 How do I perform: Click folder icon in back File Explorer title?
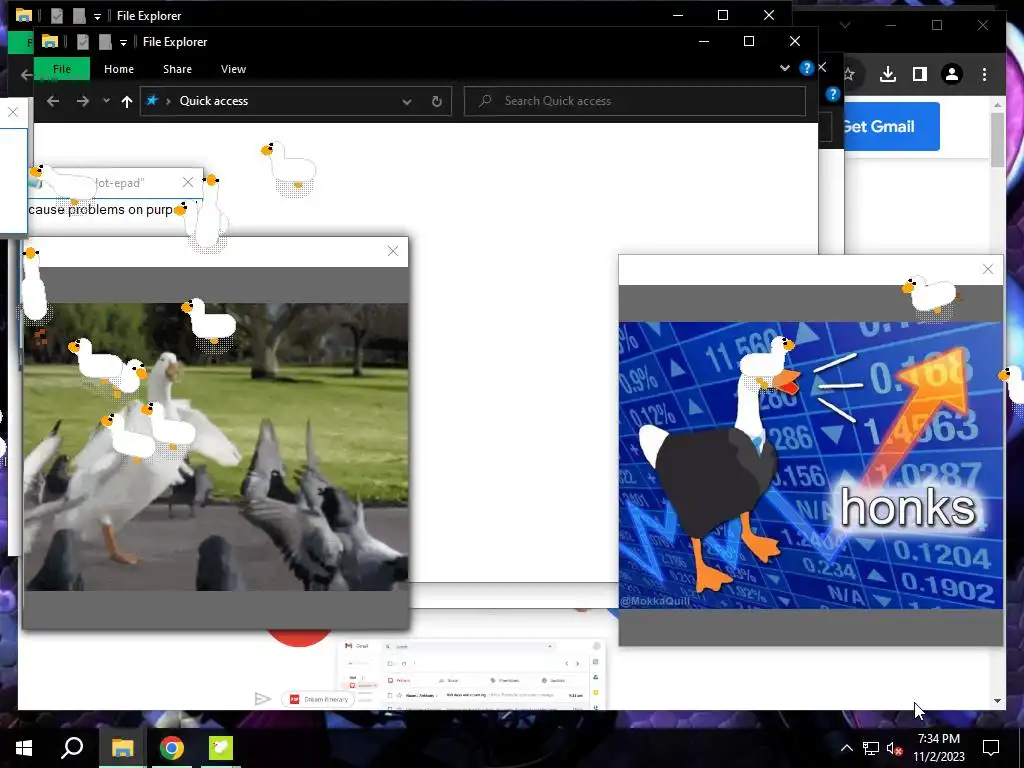tap(24, 15)
